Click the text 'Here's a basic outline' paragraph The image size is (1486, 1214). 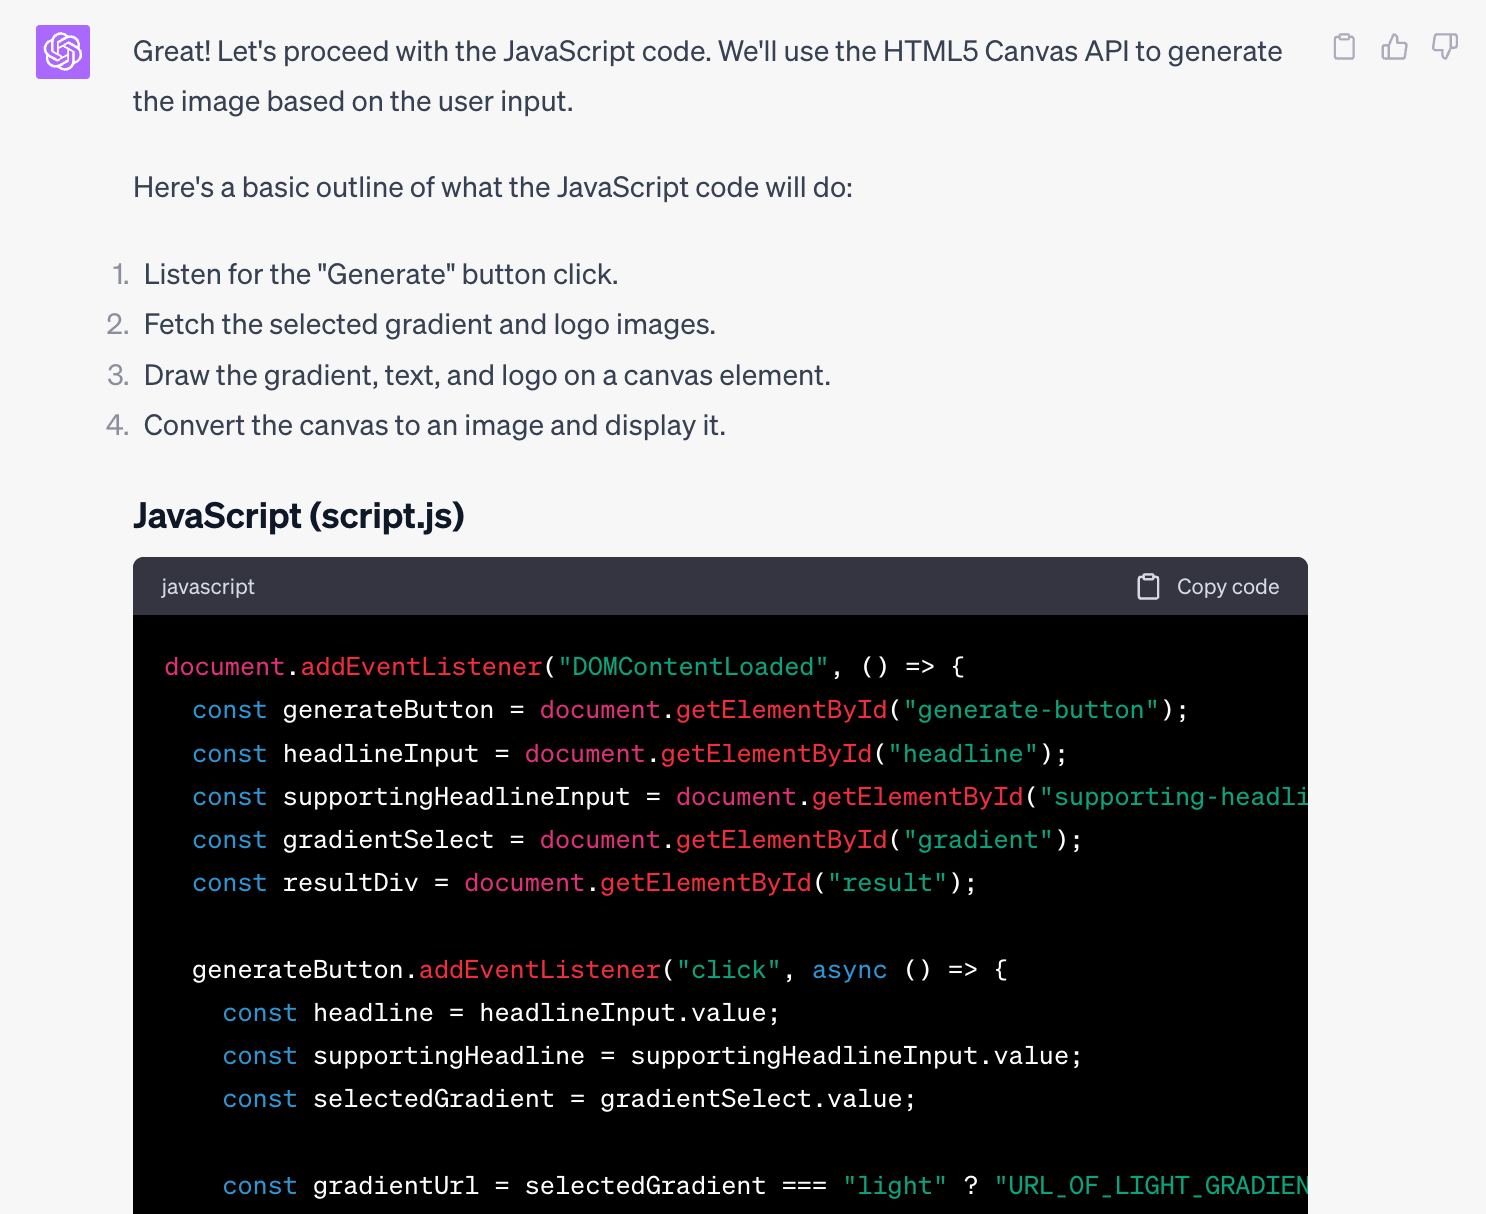coord(493,187)
